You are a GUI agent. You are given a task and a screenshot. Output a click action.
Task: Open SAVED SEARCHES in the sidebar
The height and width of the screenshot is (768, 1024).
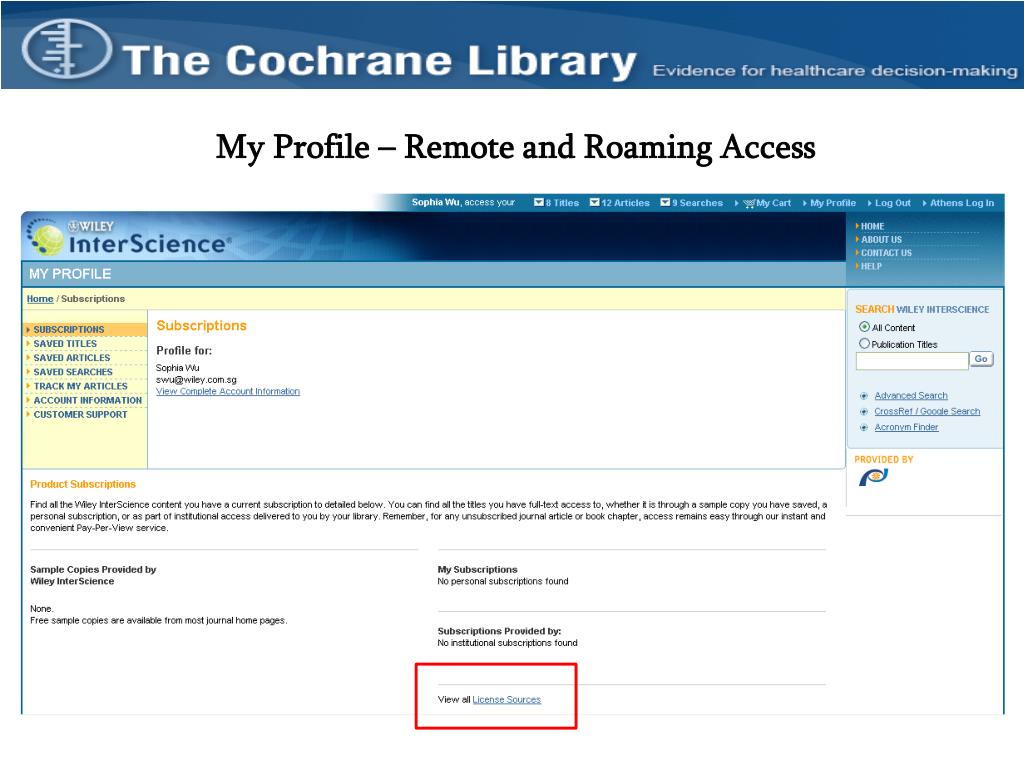(73, 372)
